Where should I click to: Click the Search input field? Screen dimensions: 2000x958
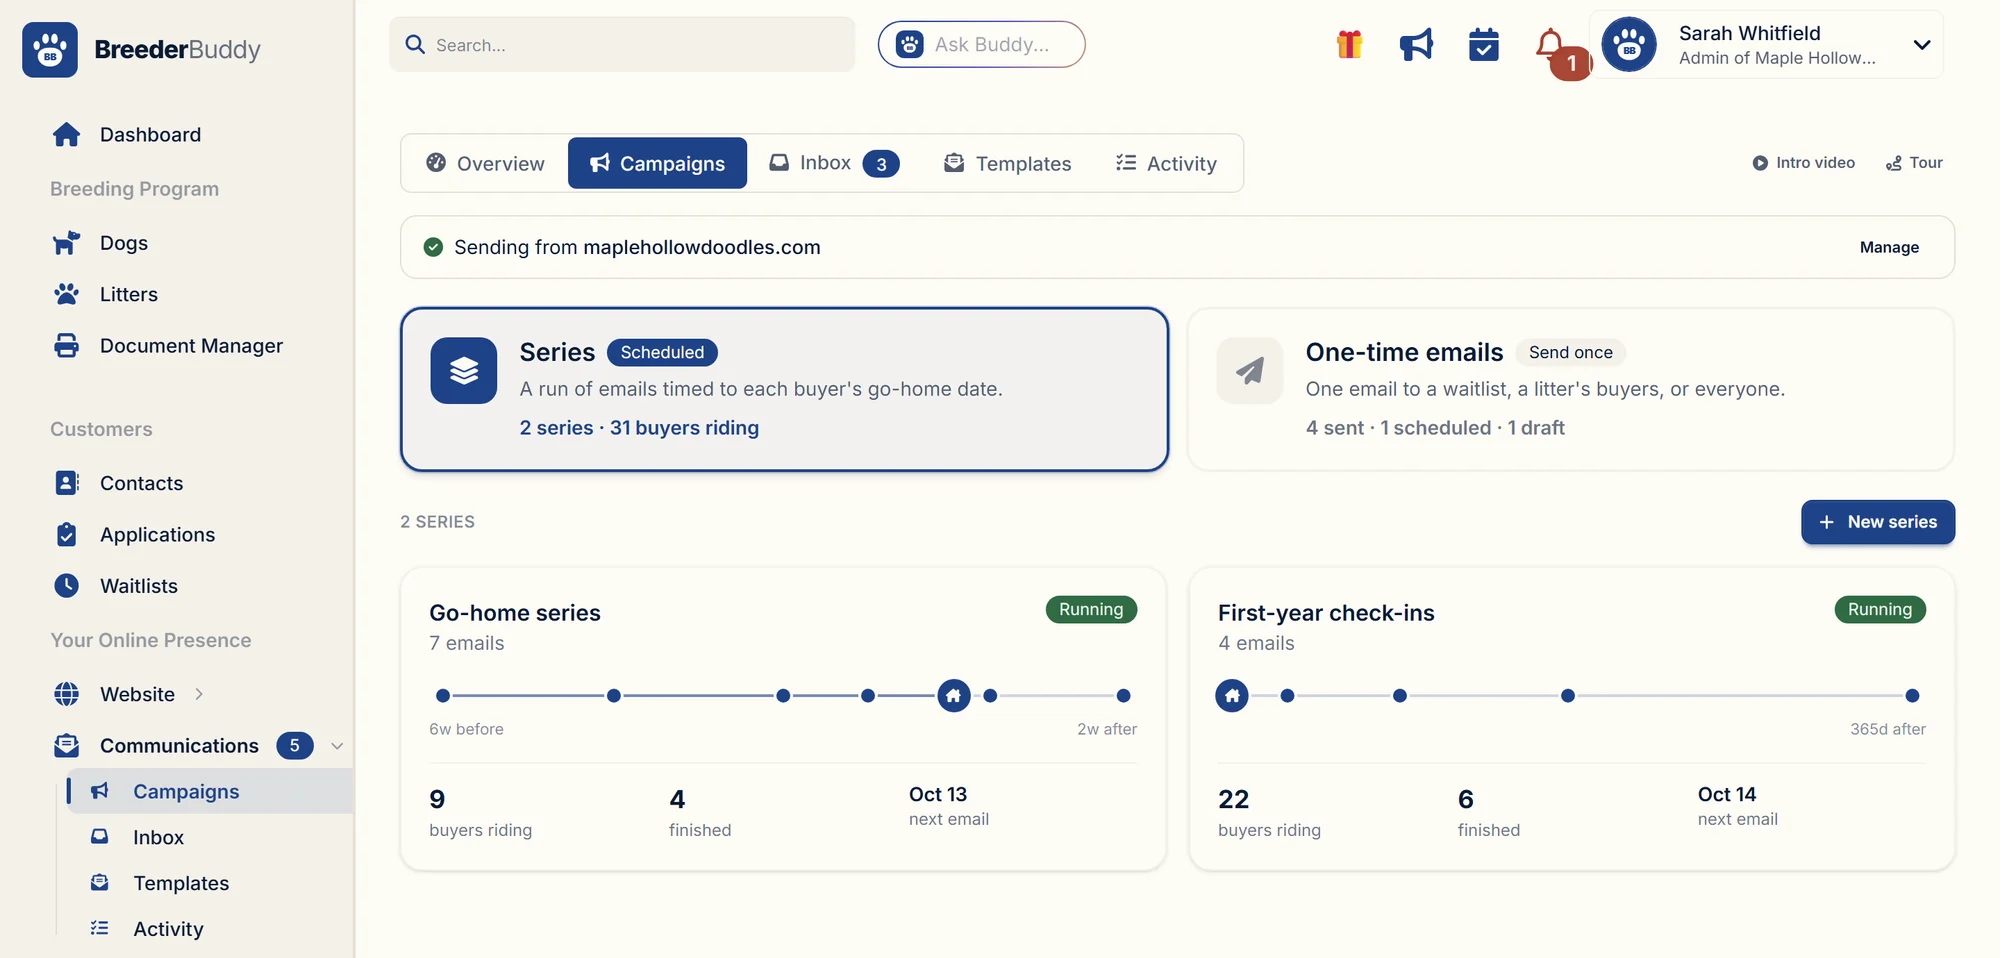click(622, 44)
